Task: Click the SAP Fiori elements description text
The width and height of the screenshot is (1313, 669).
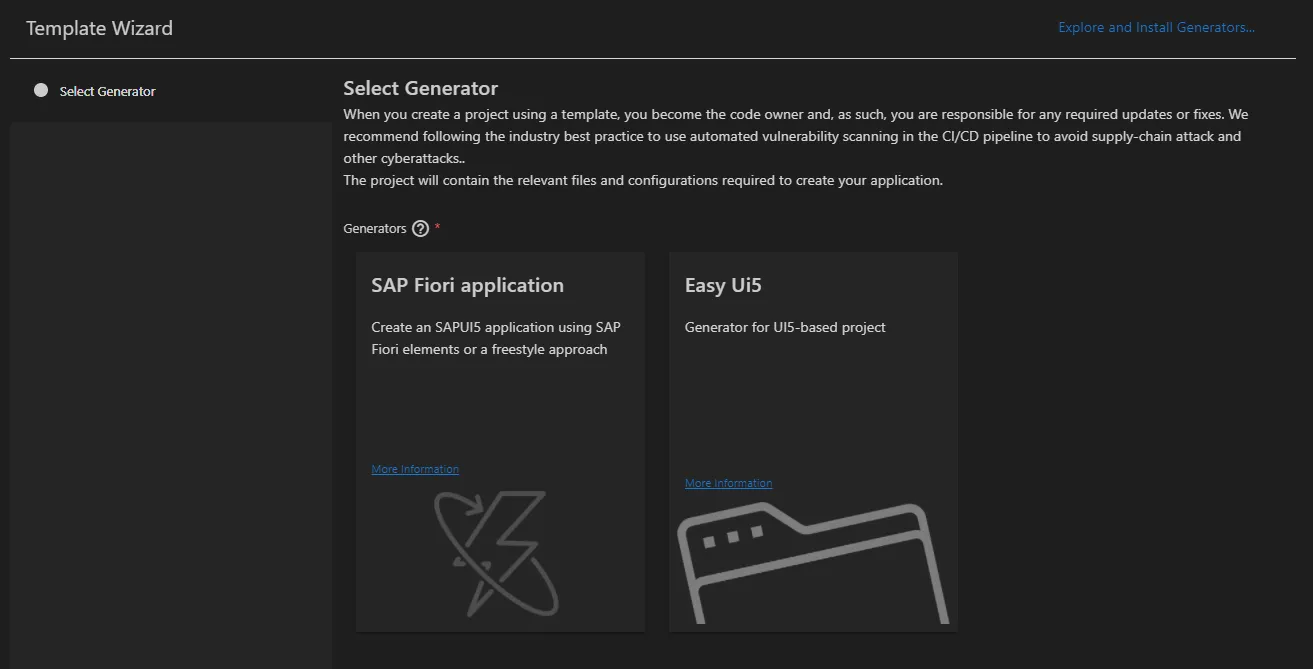Action: tap(496, 338)
